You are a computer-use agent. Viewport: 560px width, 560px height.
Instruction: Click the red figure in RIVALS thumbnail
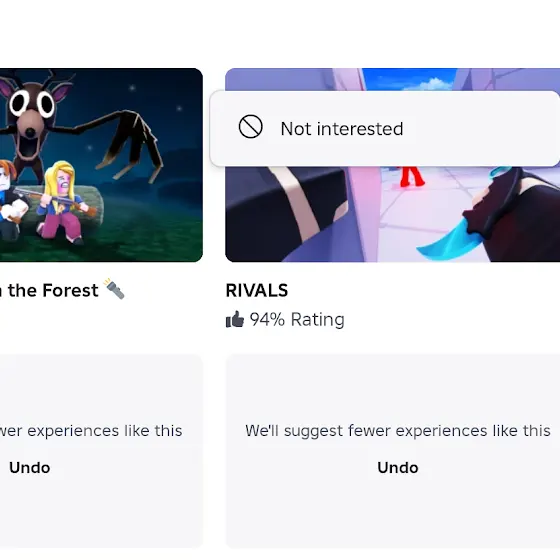[412, 177]
